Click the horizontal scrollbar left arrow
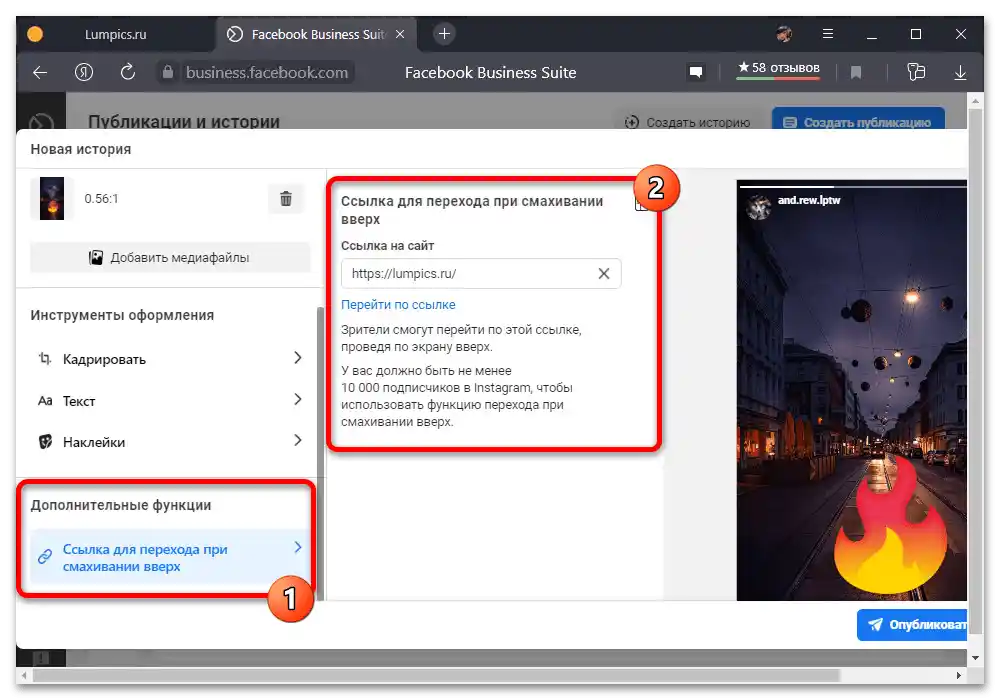 [x=24, y=675]
